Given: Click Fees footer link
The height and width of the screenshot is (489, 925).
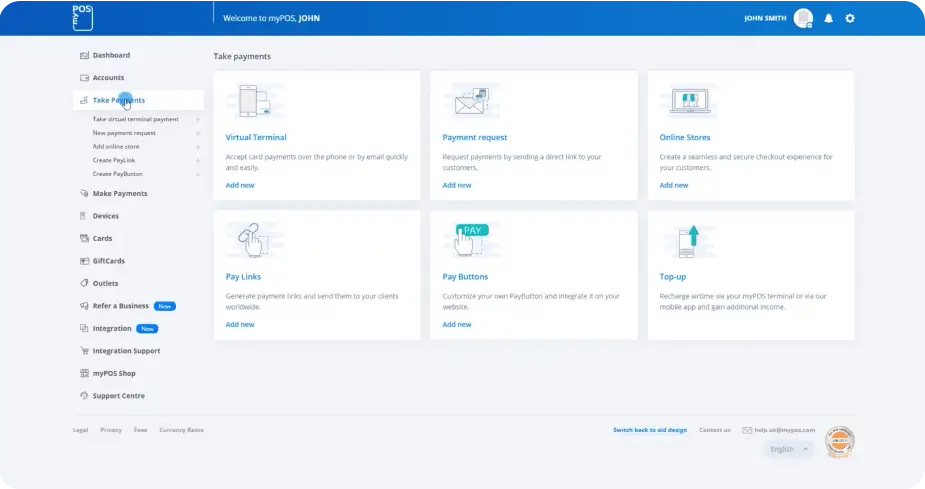Looking at the screenshot, I should 140,430.
